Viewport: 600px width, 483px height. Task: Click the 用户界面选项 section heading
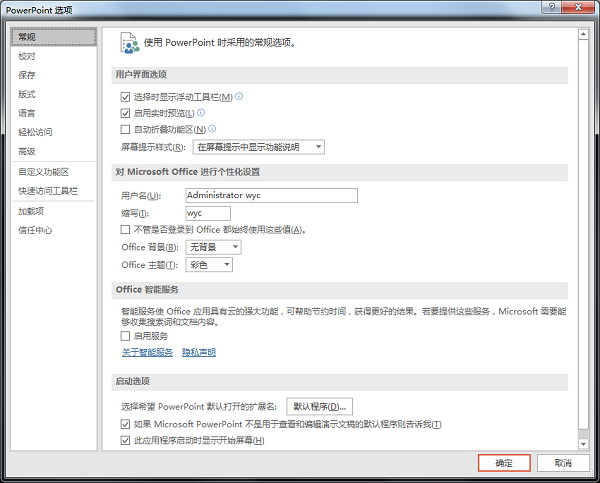pos(141,75)
